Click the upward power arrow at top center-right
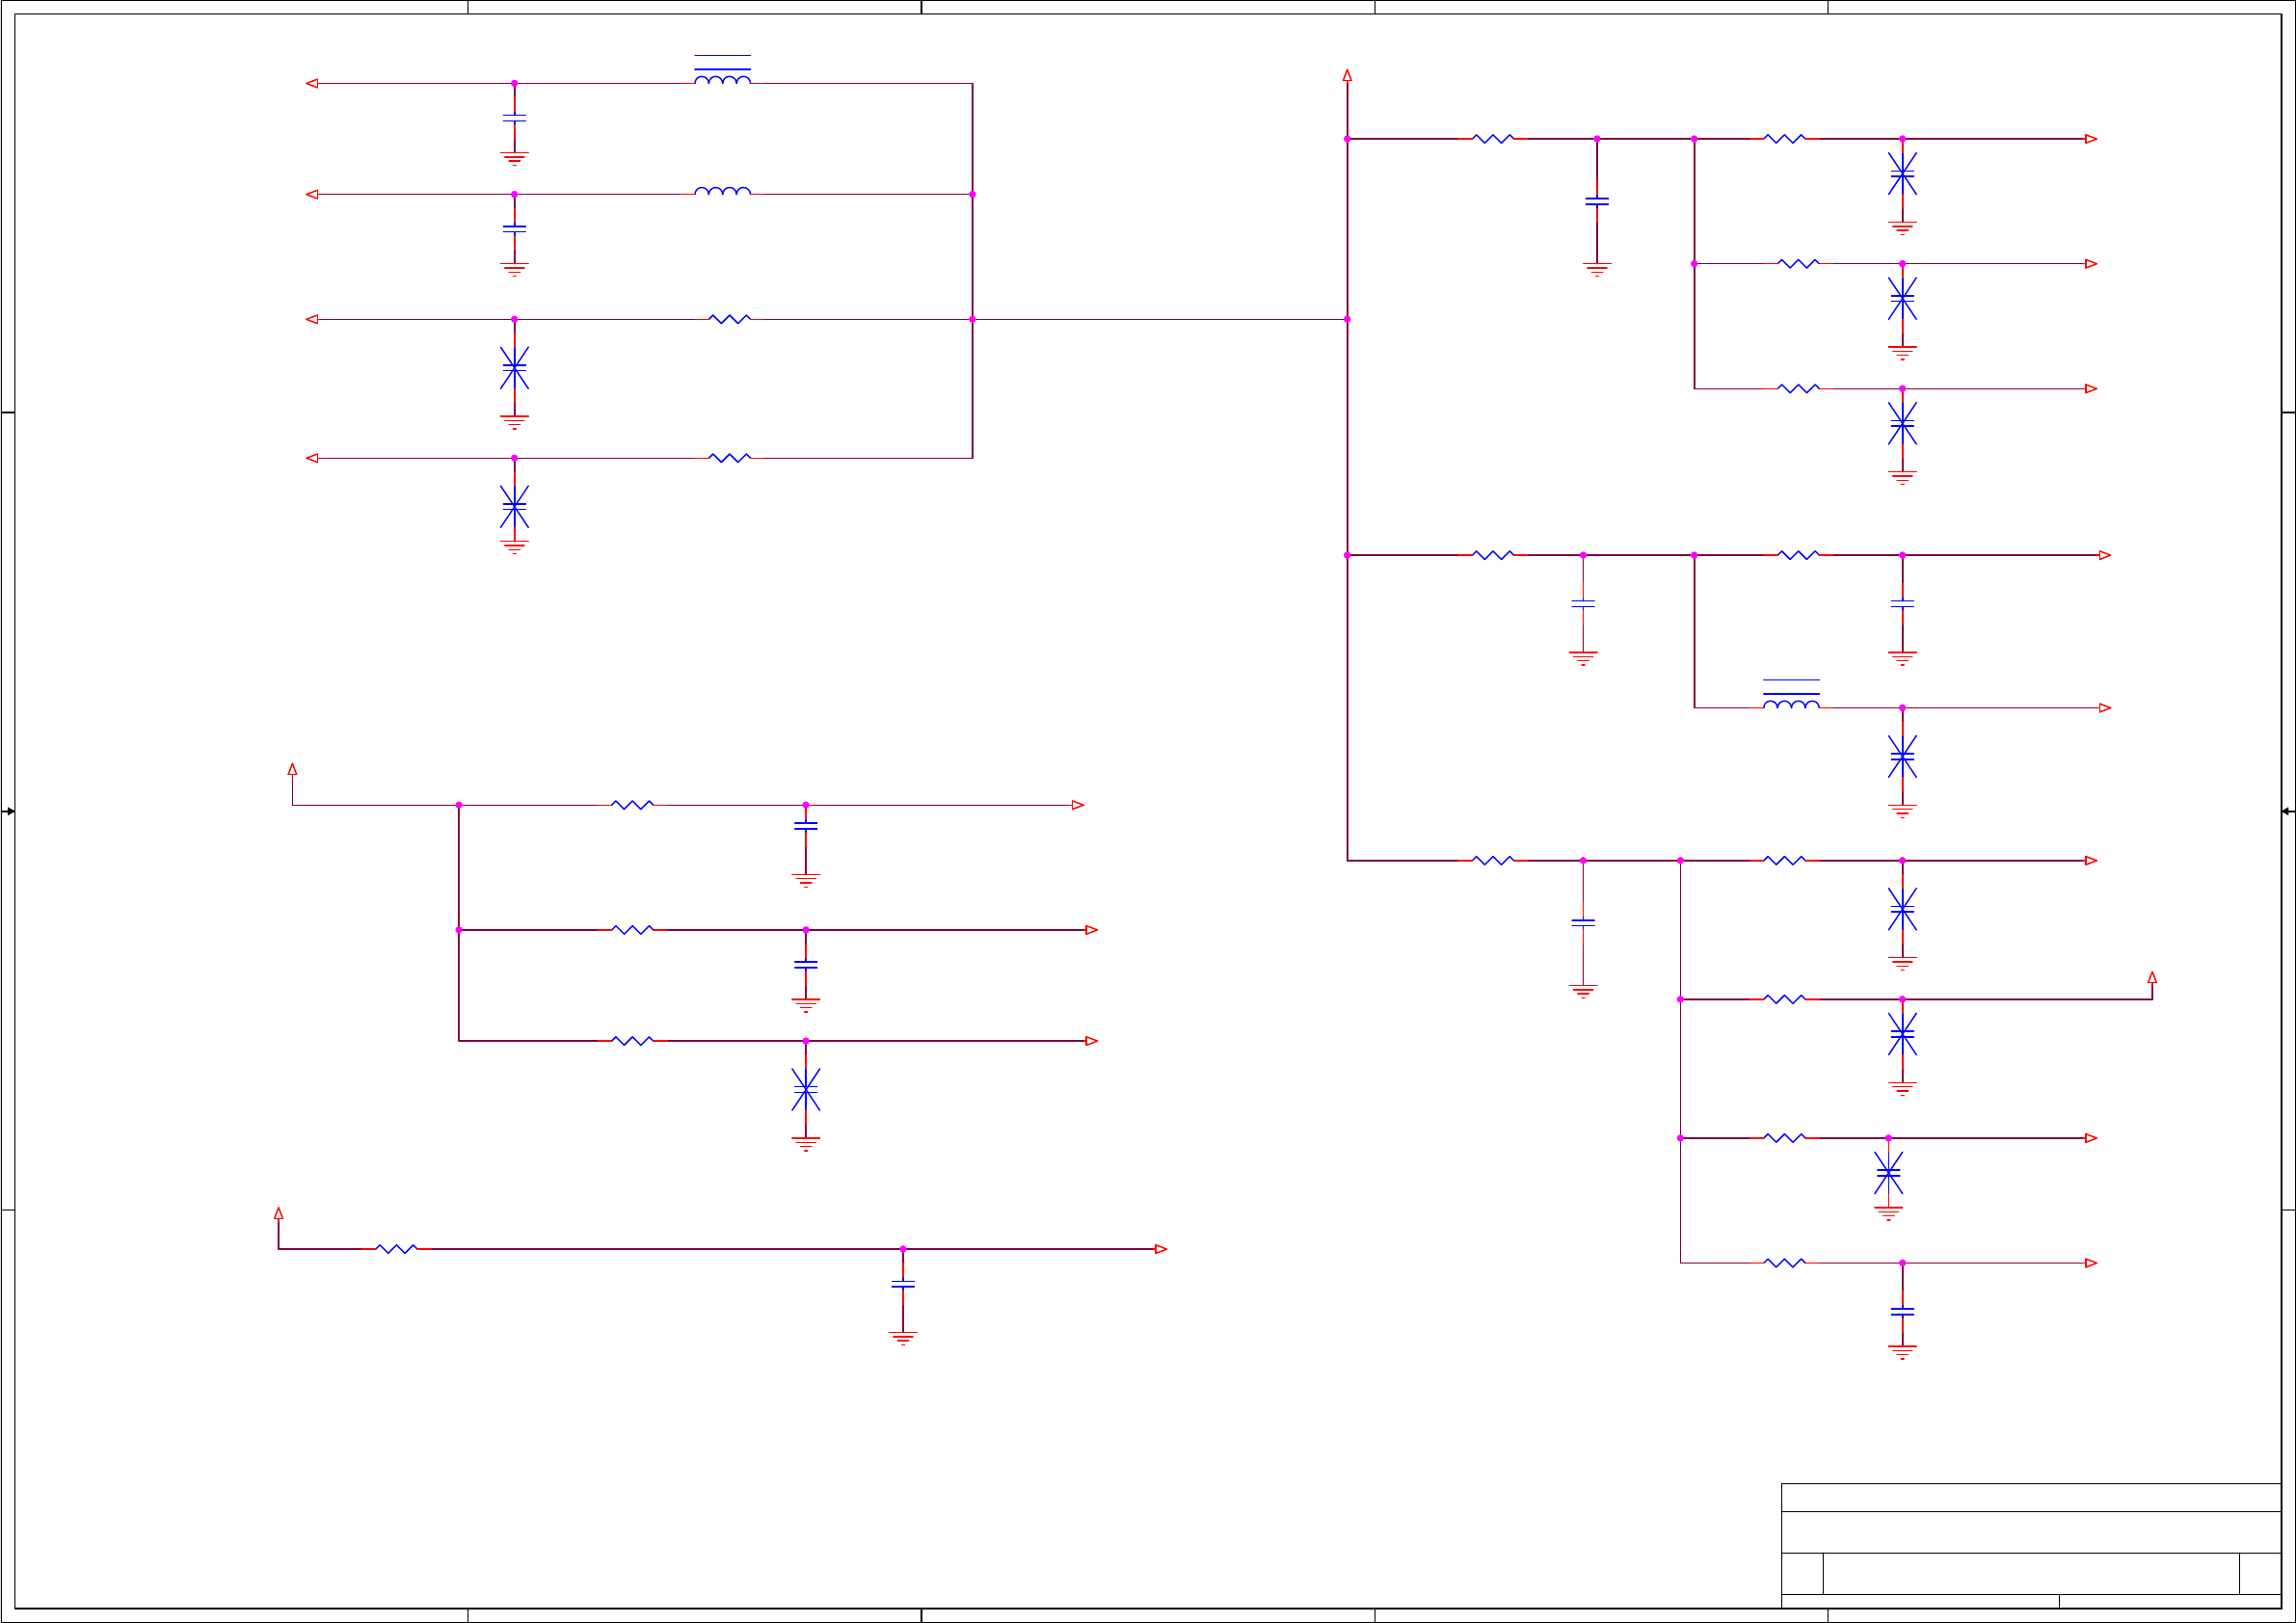 click(1347, 76)
